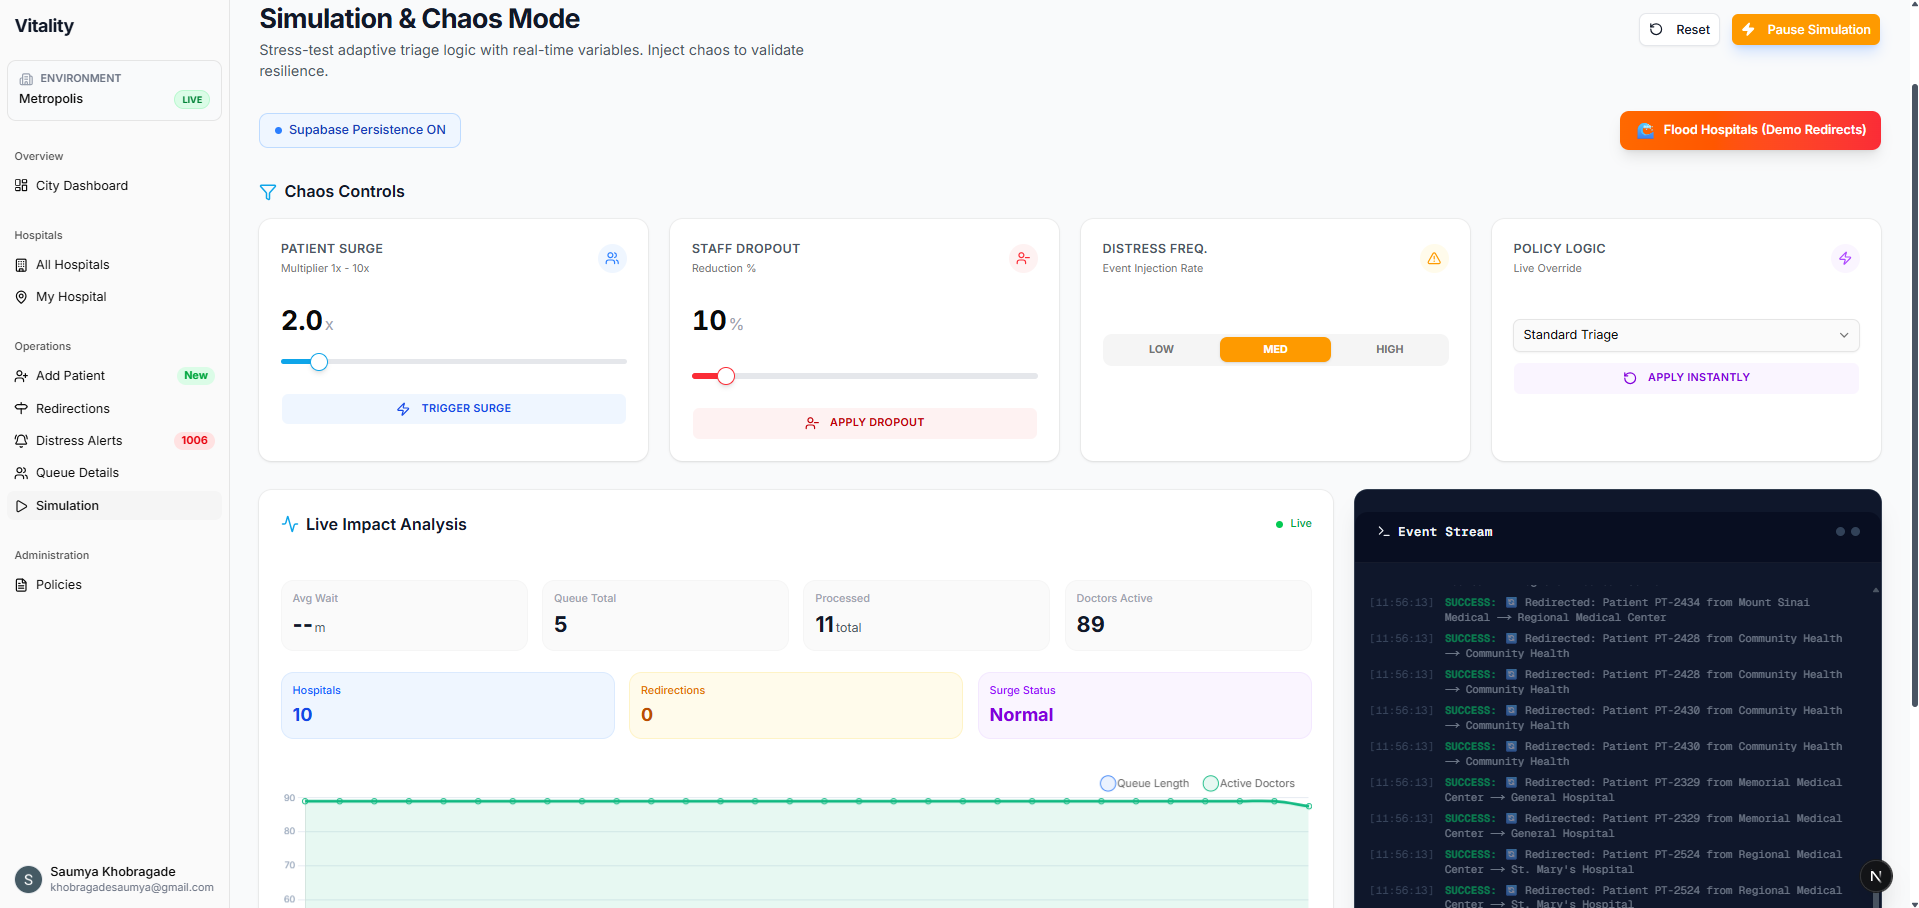Click the Patient Surge multiplier slider handle

tap(319, 362)
